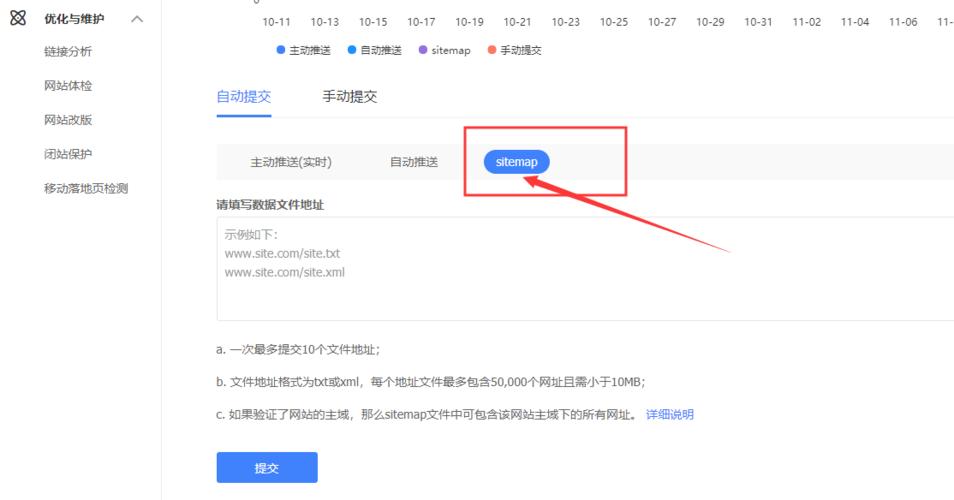Click the 10-11 date axis label
This screenshot has height=500, width=954.
276,22
